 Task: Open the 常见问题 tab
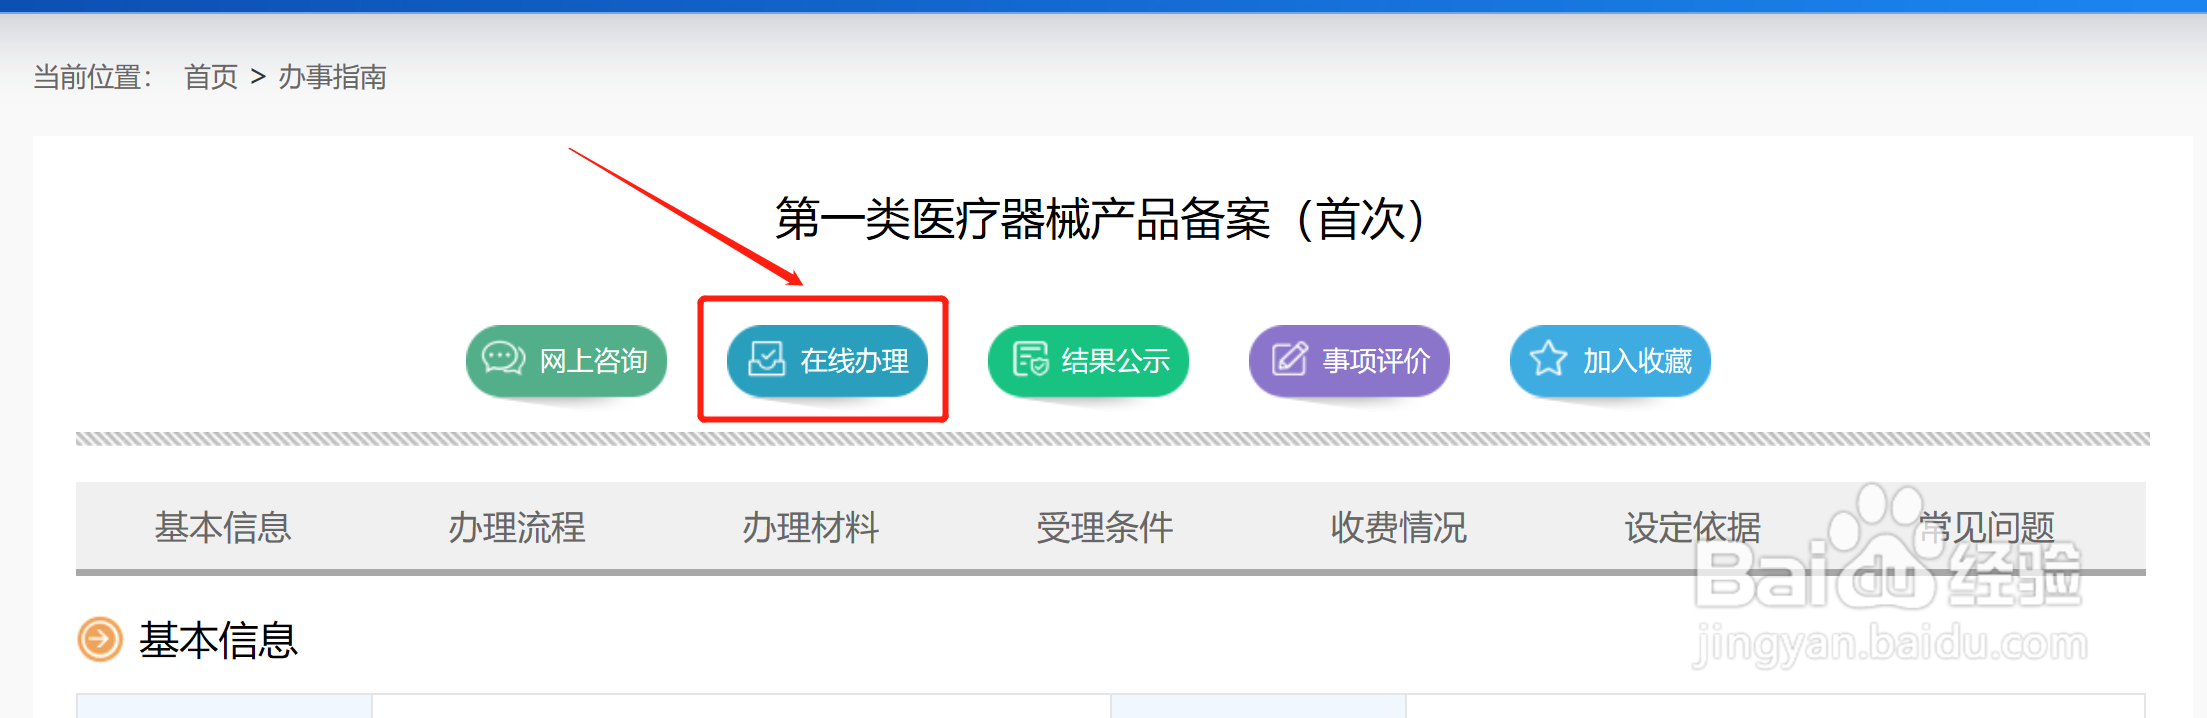[x=1987, y=527]
